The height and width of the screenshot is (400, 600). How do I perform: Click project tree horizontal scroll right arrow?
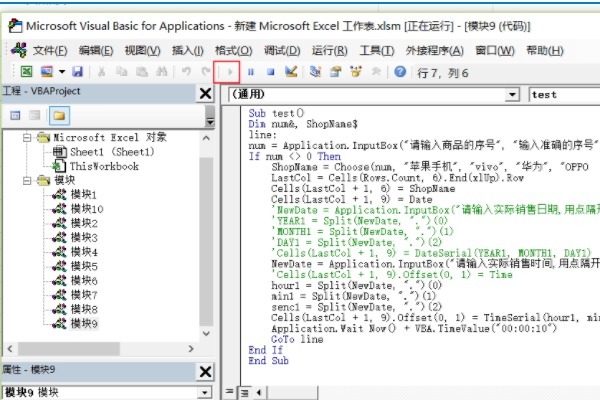pos(191,349)
